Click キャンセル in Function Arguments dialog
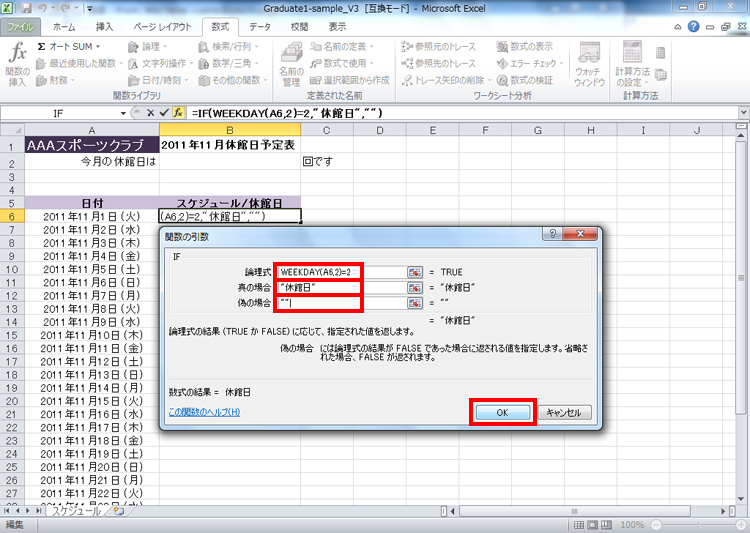750x533 pixels. (x=564, y=412)
